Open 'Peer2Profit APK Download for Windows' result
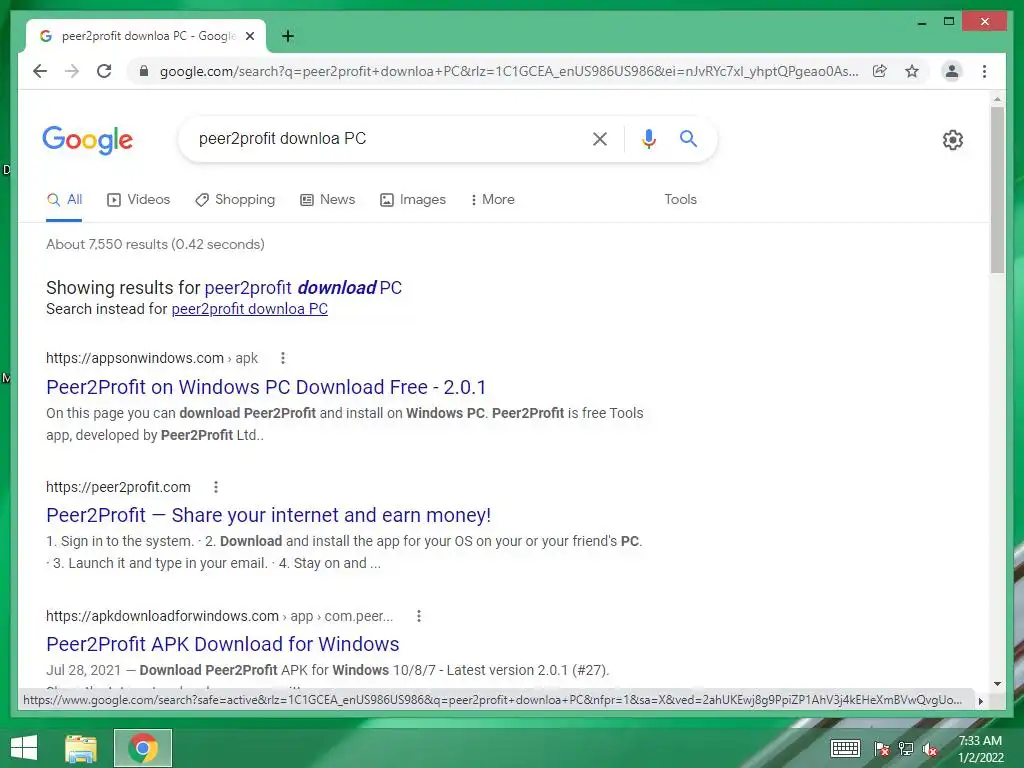 [223, 645]
